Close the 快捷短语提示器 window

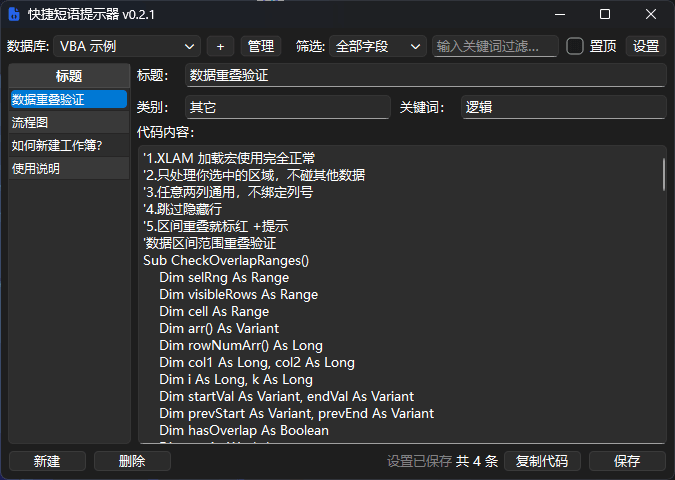pos(651,14)
